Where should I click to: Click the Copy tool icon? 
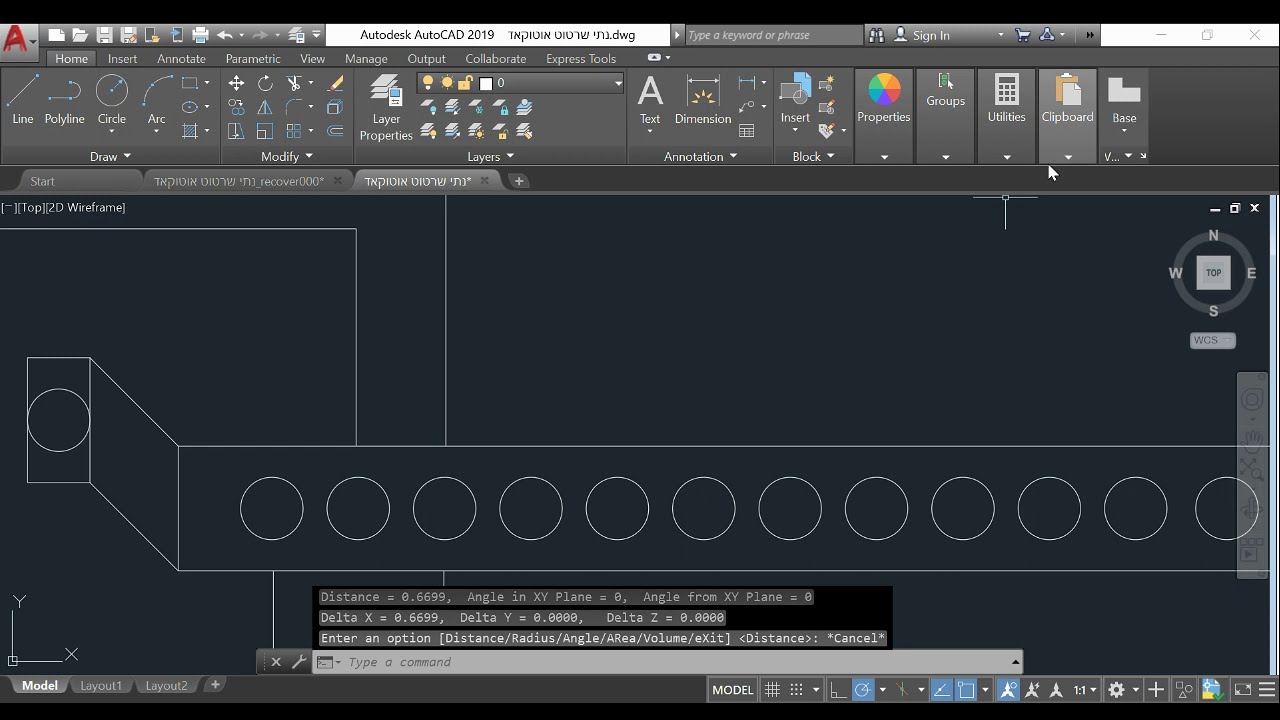[236, 107]
